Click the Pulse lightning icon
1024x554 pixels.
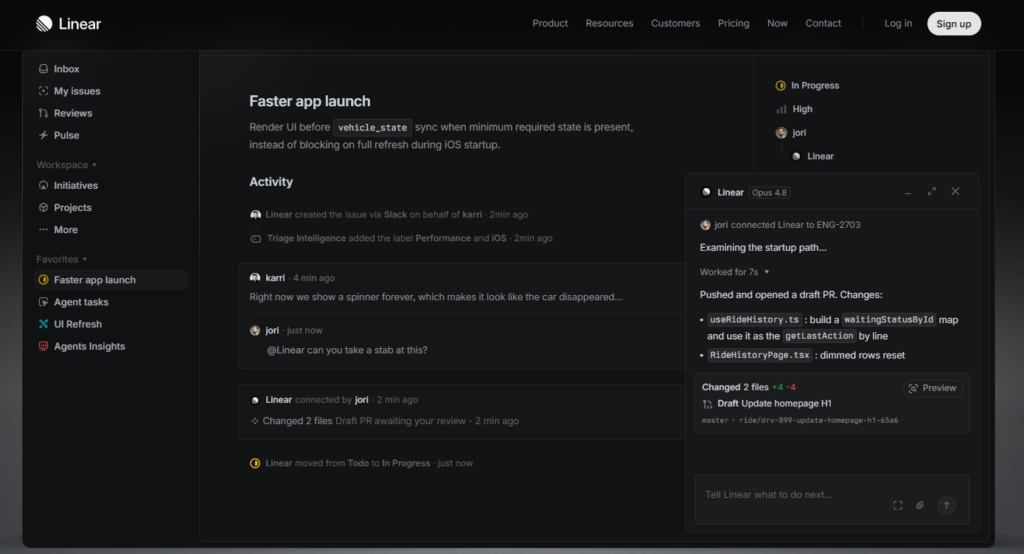point(43,135)
